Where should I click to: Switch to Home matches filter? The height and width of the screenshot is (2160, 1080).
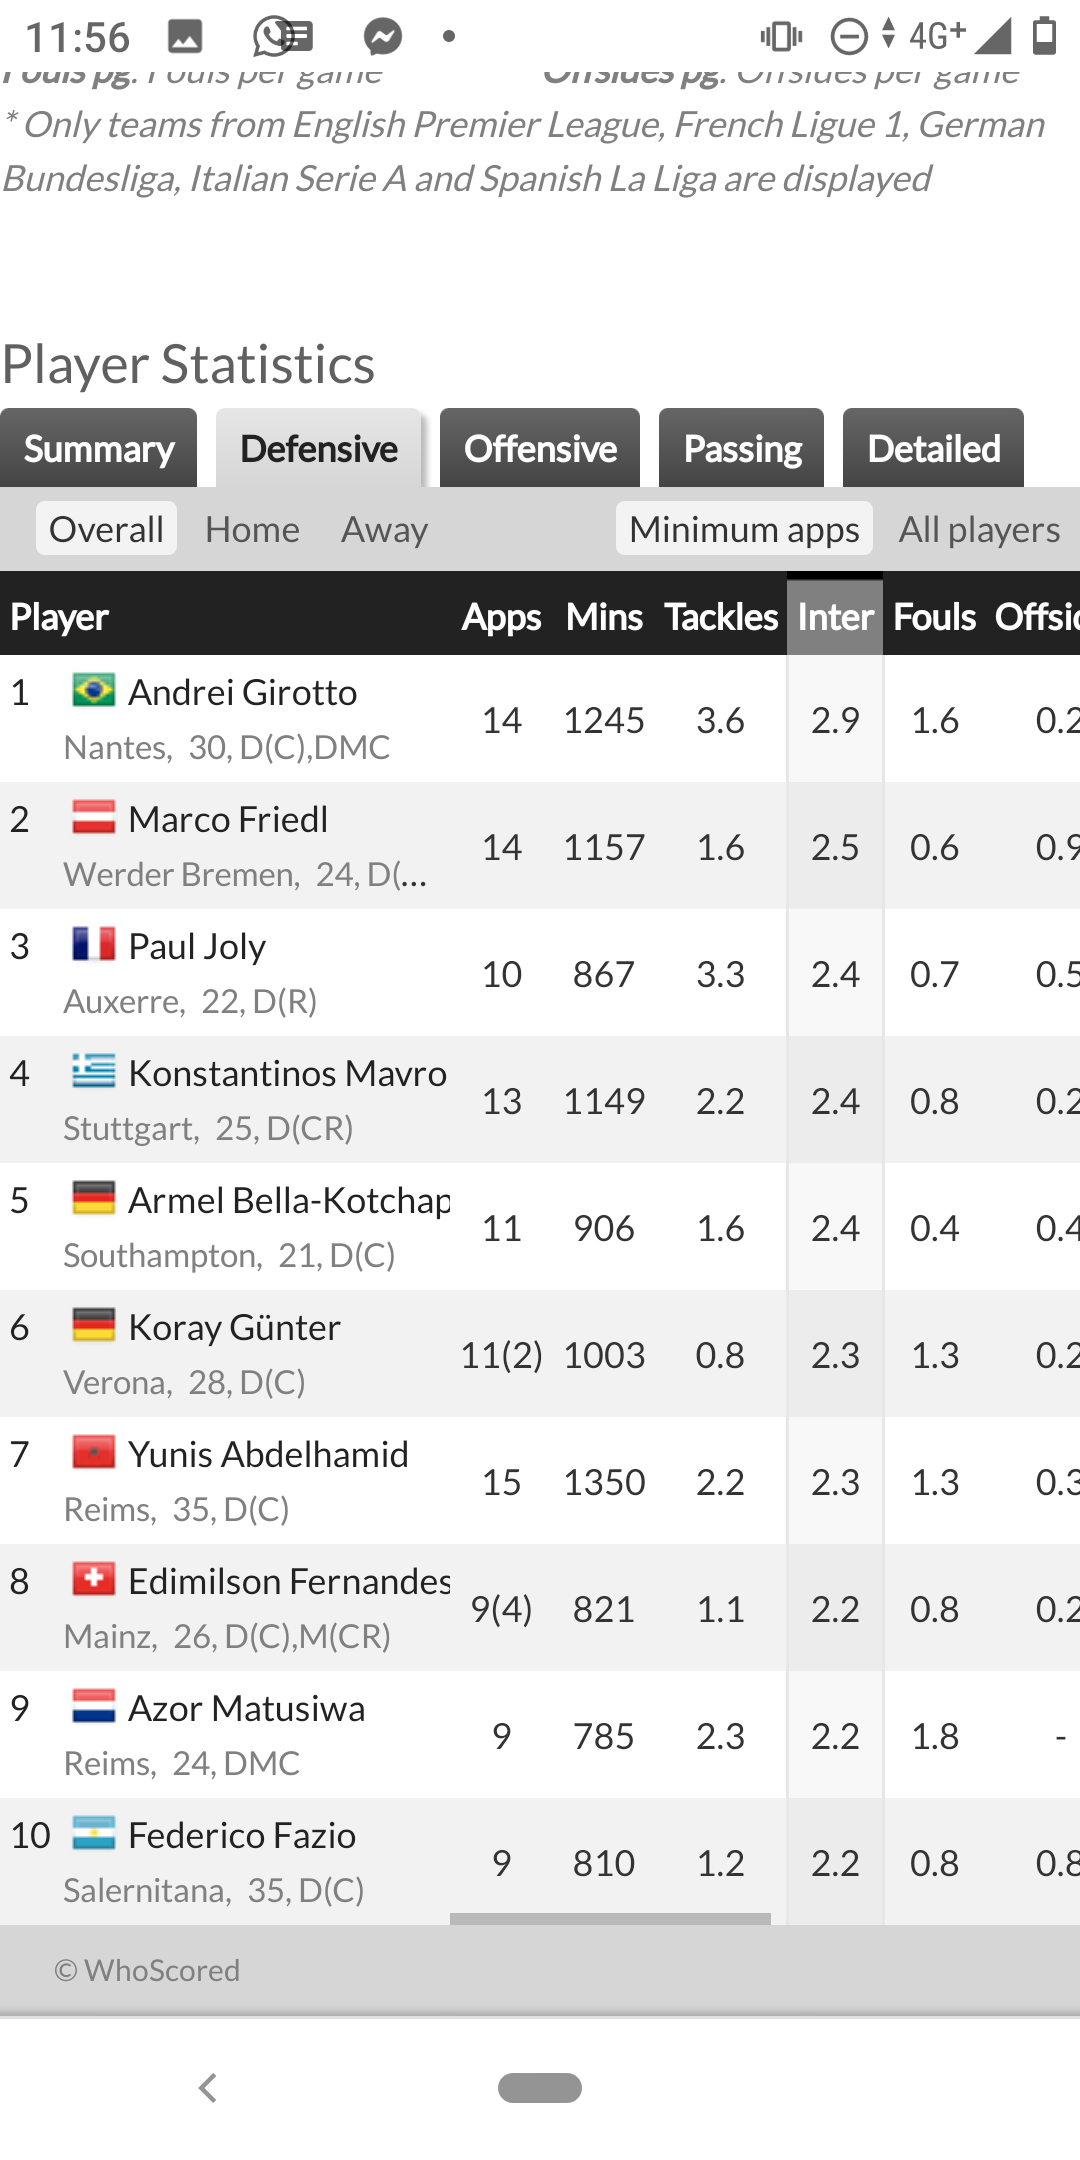252,529
